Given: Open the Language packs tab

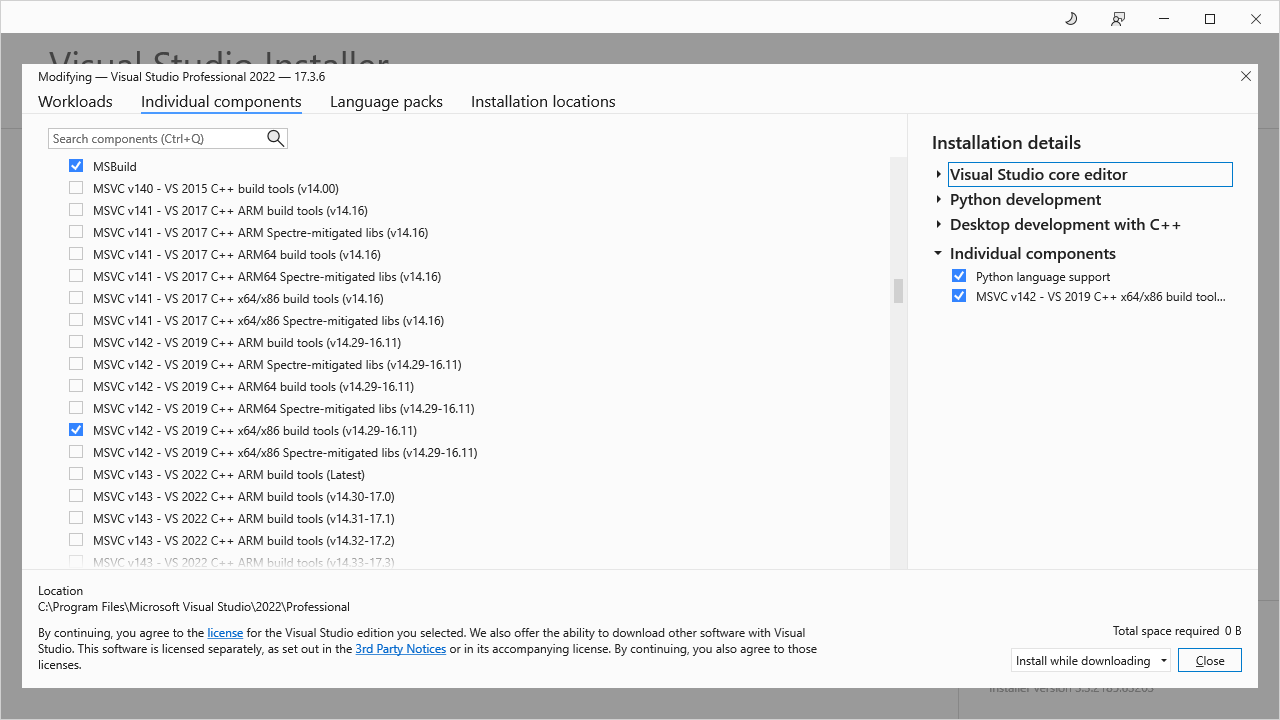Looking at the screenshot, I should point(386,101).
